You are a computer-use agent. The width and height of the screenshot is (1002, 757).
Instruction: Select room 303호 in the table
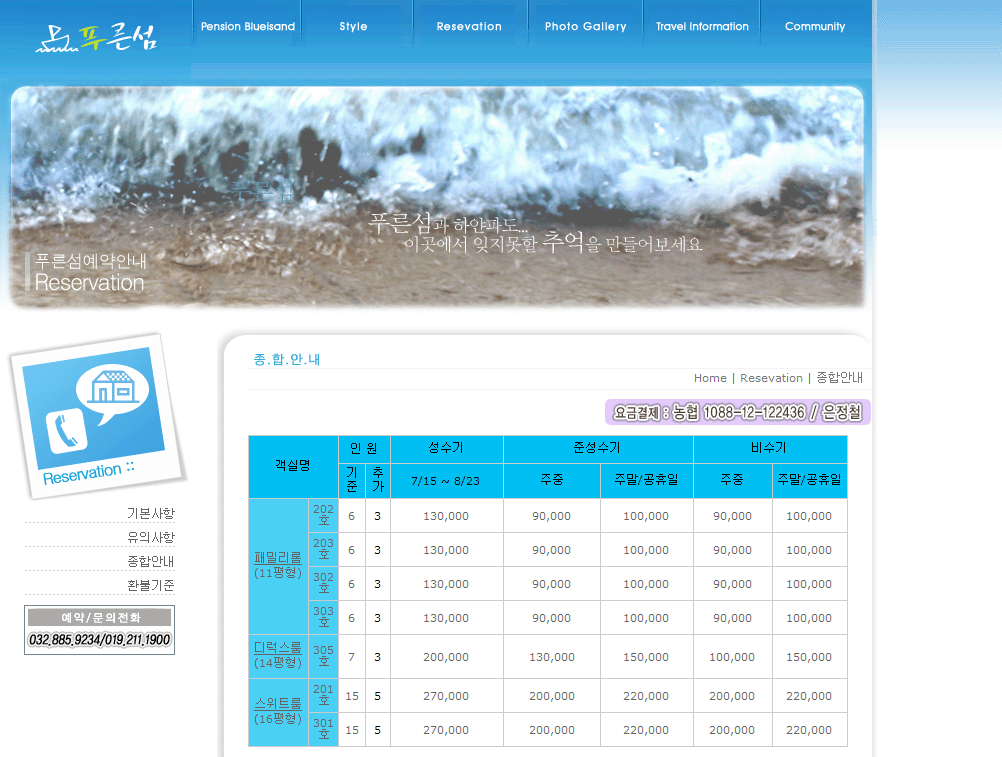click(x=323, y=617)
